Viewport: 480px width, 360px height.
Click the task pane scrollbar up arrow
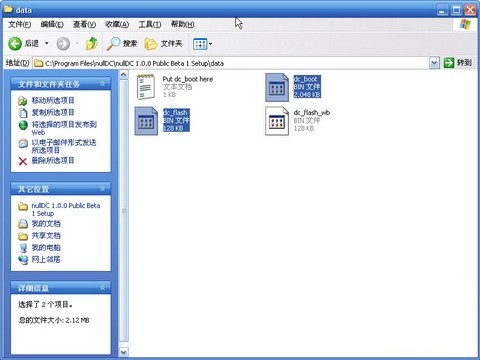[x=123, y=75]
